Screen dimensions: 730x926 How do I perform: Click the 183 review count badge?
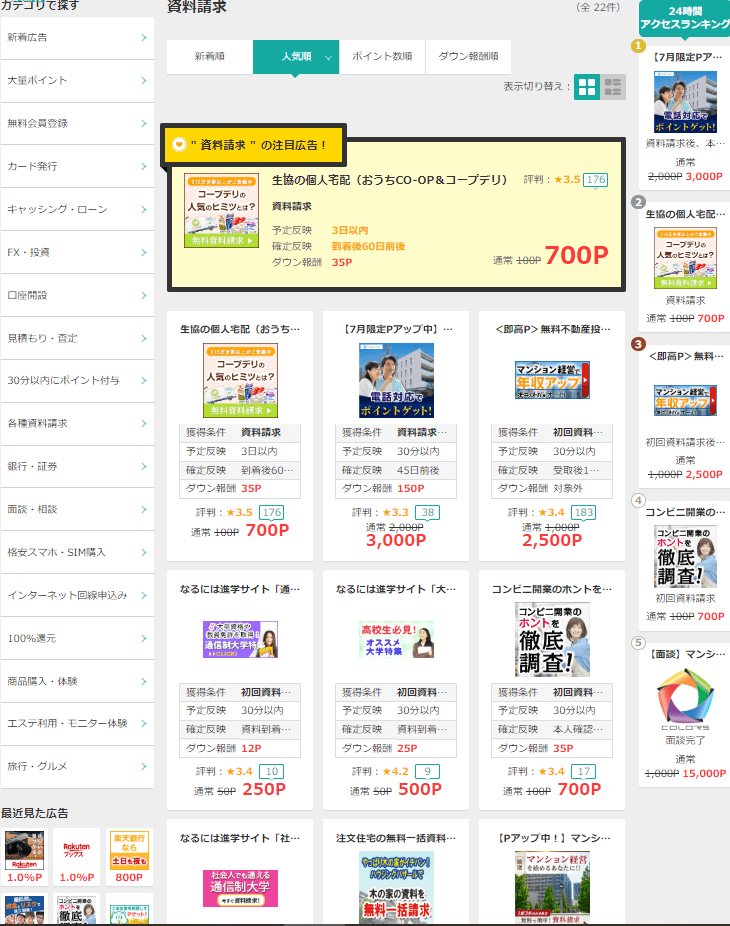(x=584, y=513)
